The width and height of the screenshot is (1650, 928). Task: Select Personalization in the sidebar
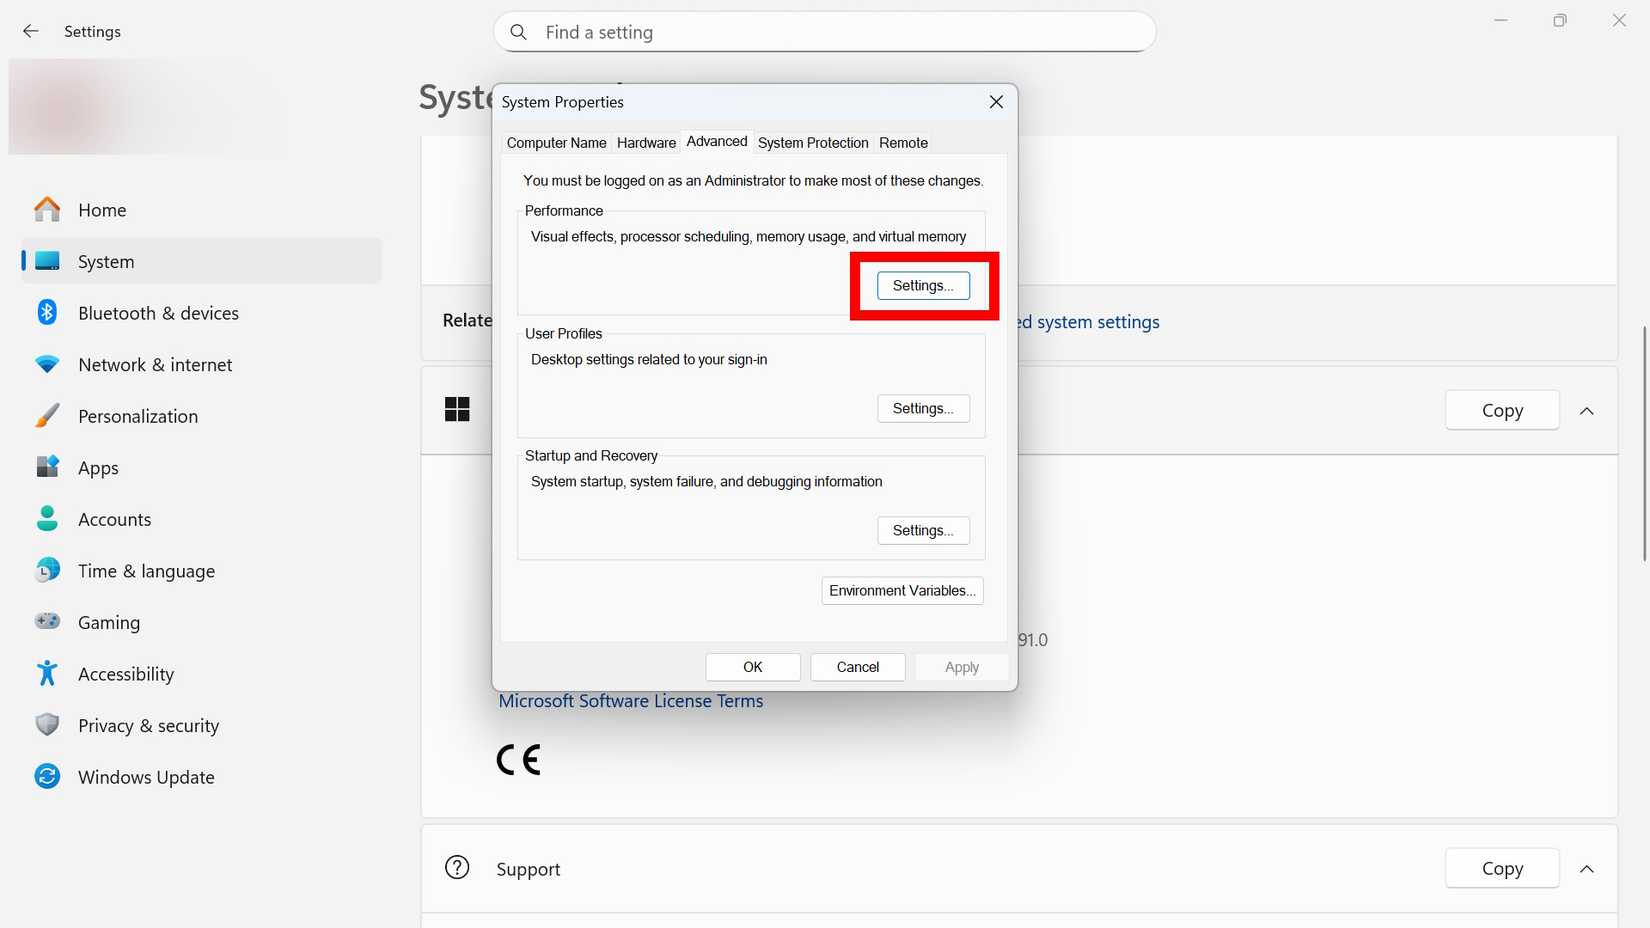click(137, 416)
